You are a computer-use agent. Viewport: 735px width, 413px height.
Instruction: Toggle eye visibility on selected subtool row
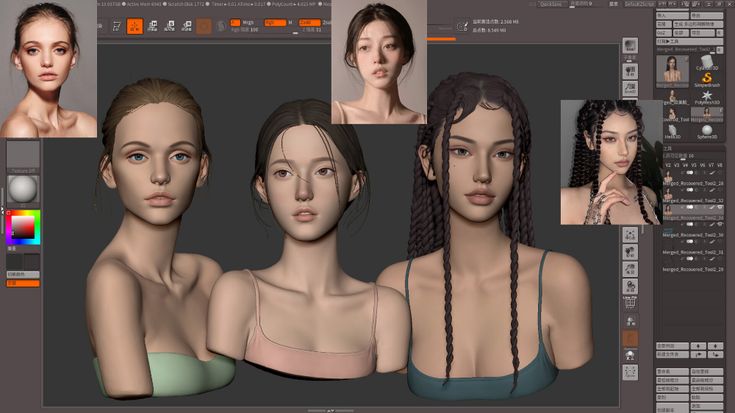pyautogui.click(x=720, y=207)
